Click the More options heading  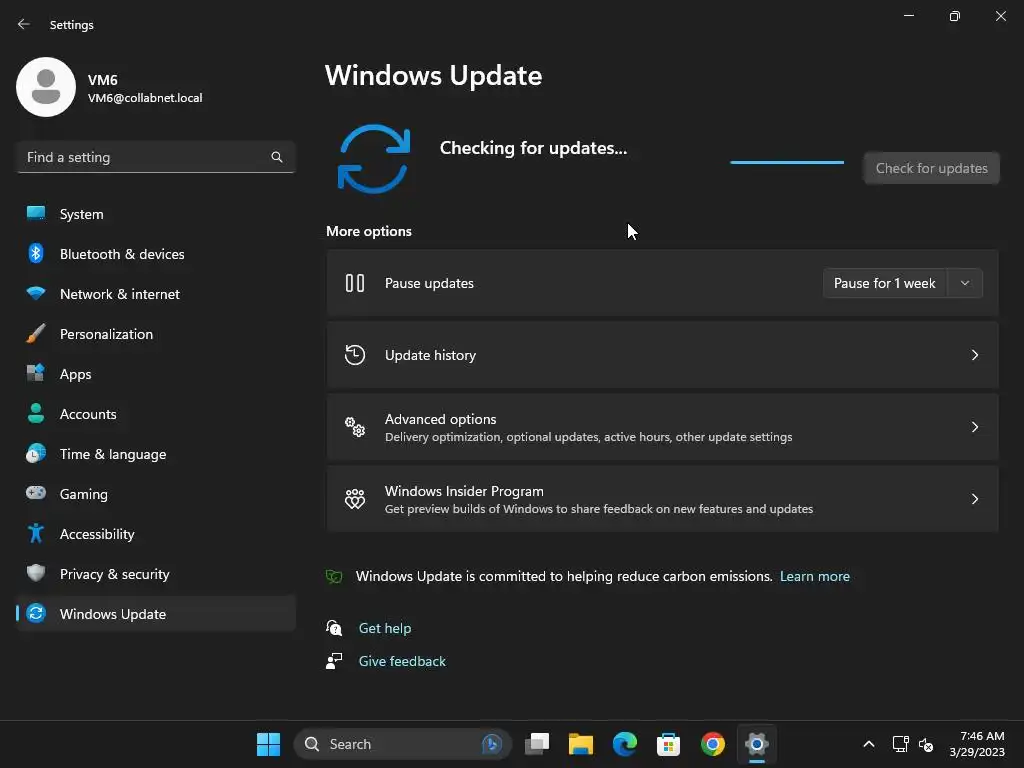tap(369, 231)
